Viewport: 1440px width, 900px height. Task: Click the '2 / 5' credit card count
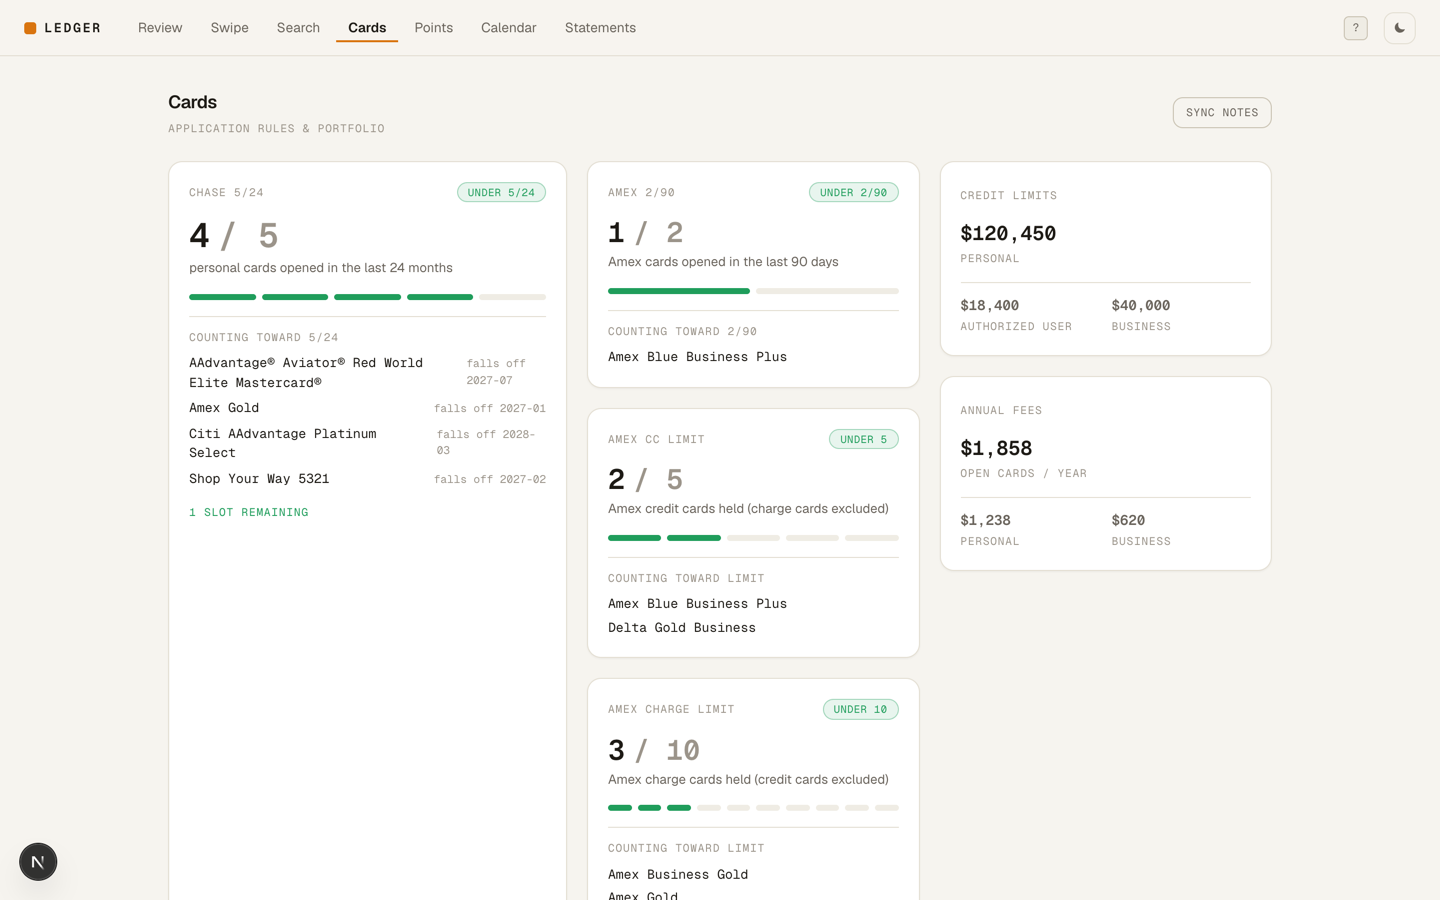coord(646,480)
